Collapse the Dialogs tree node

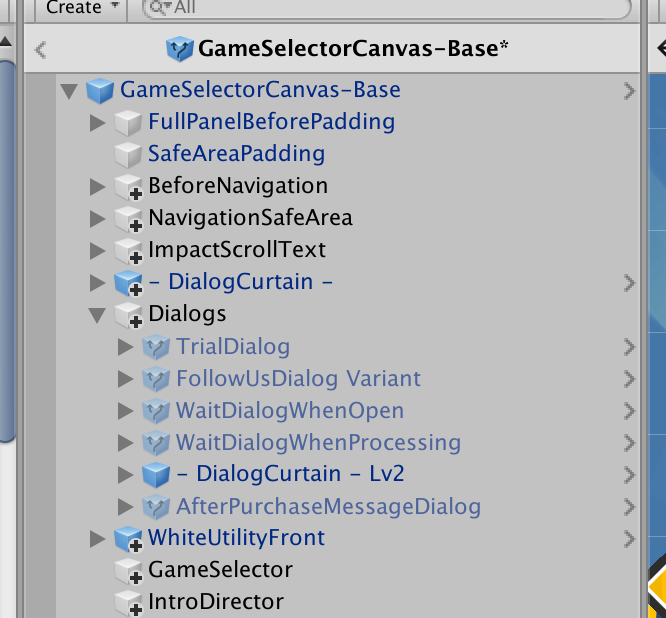click(x=97, y=315)
